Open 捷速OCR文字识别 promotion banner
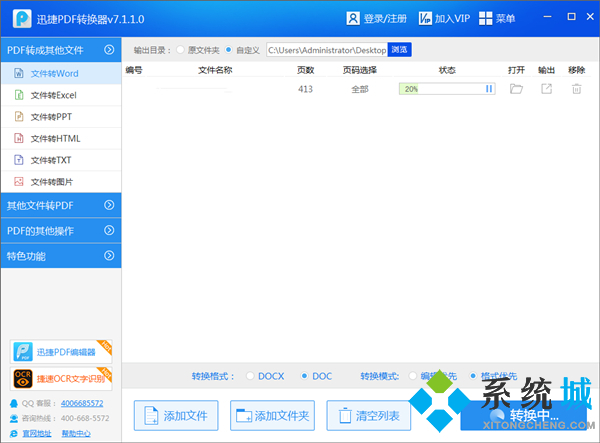600x443 pixels. (x=61, y=378)
